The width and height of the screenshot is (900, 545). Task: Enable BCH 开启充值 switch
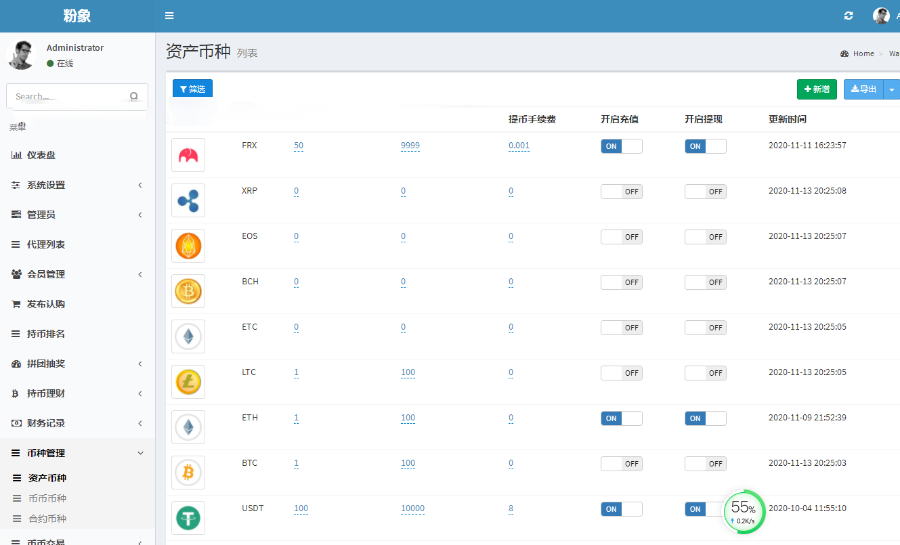click(x=622, y=282)
